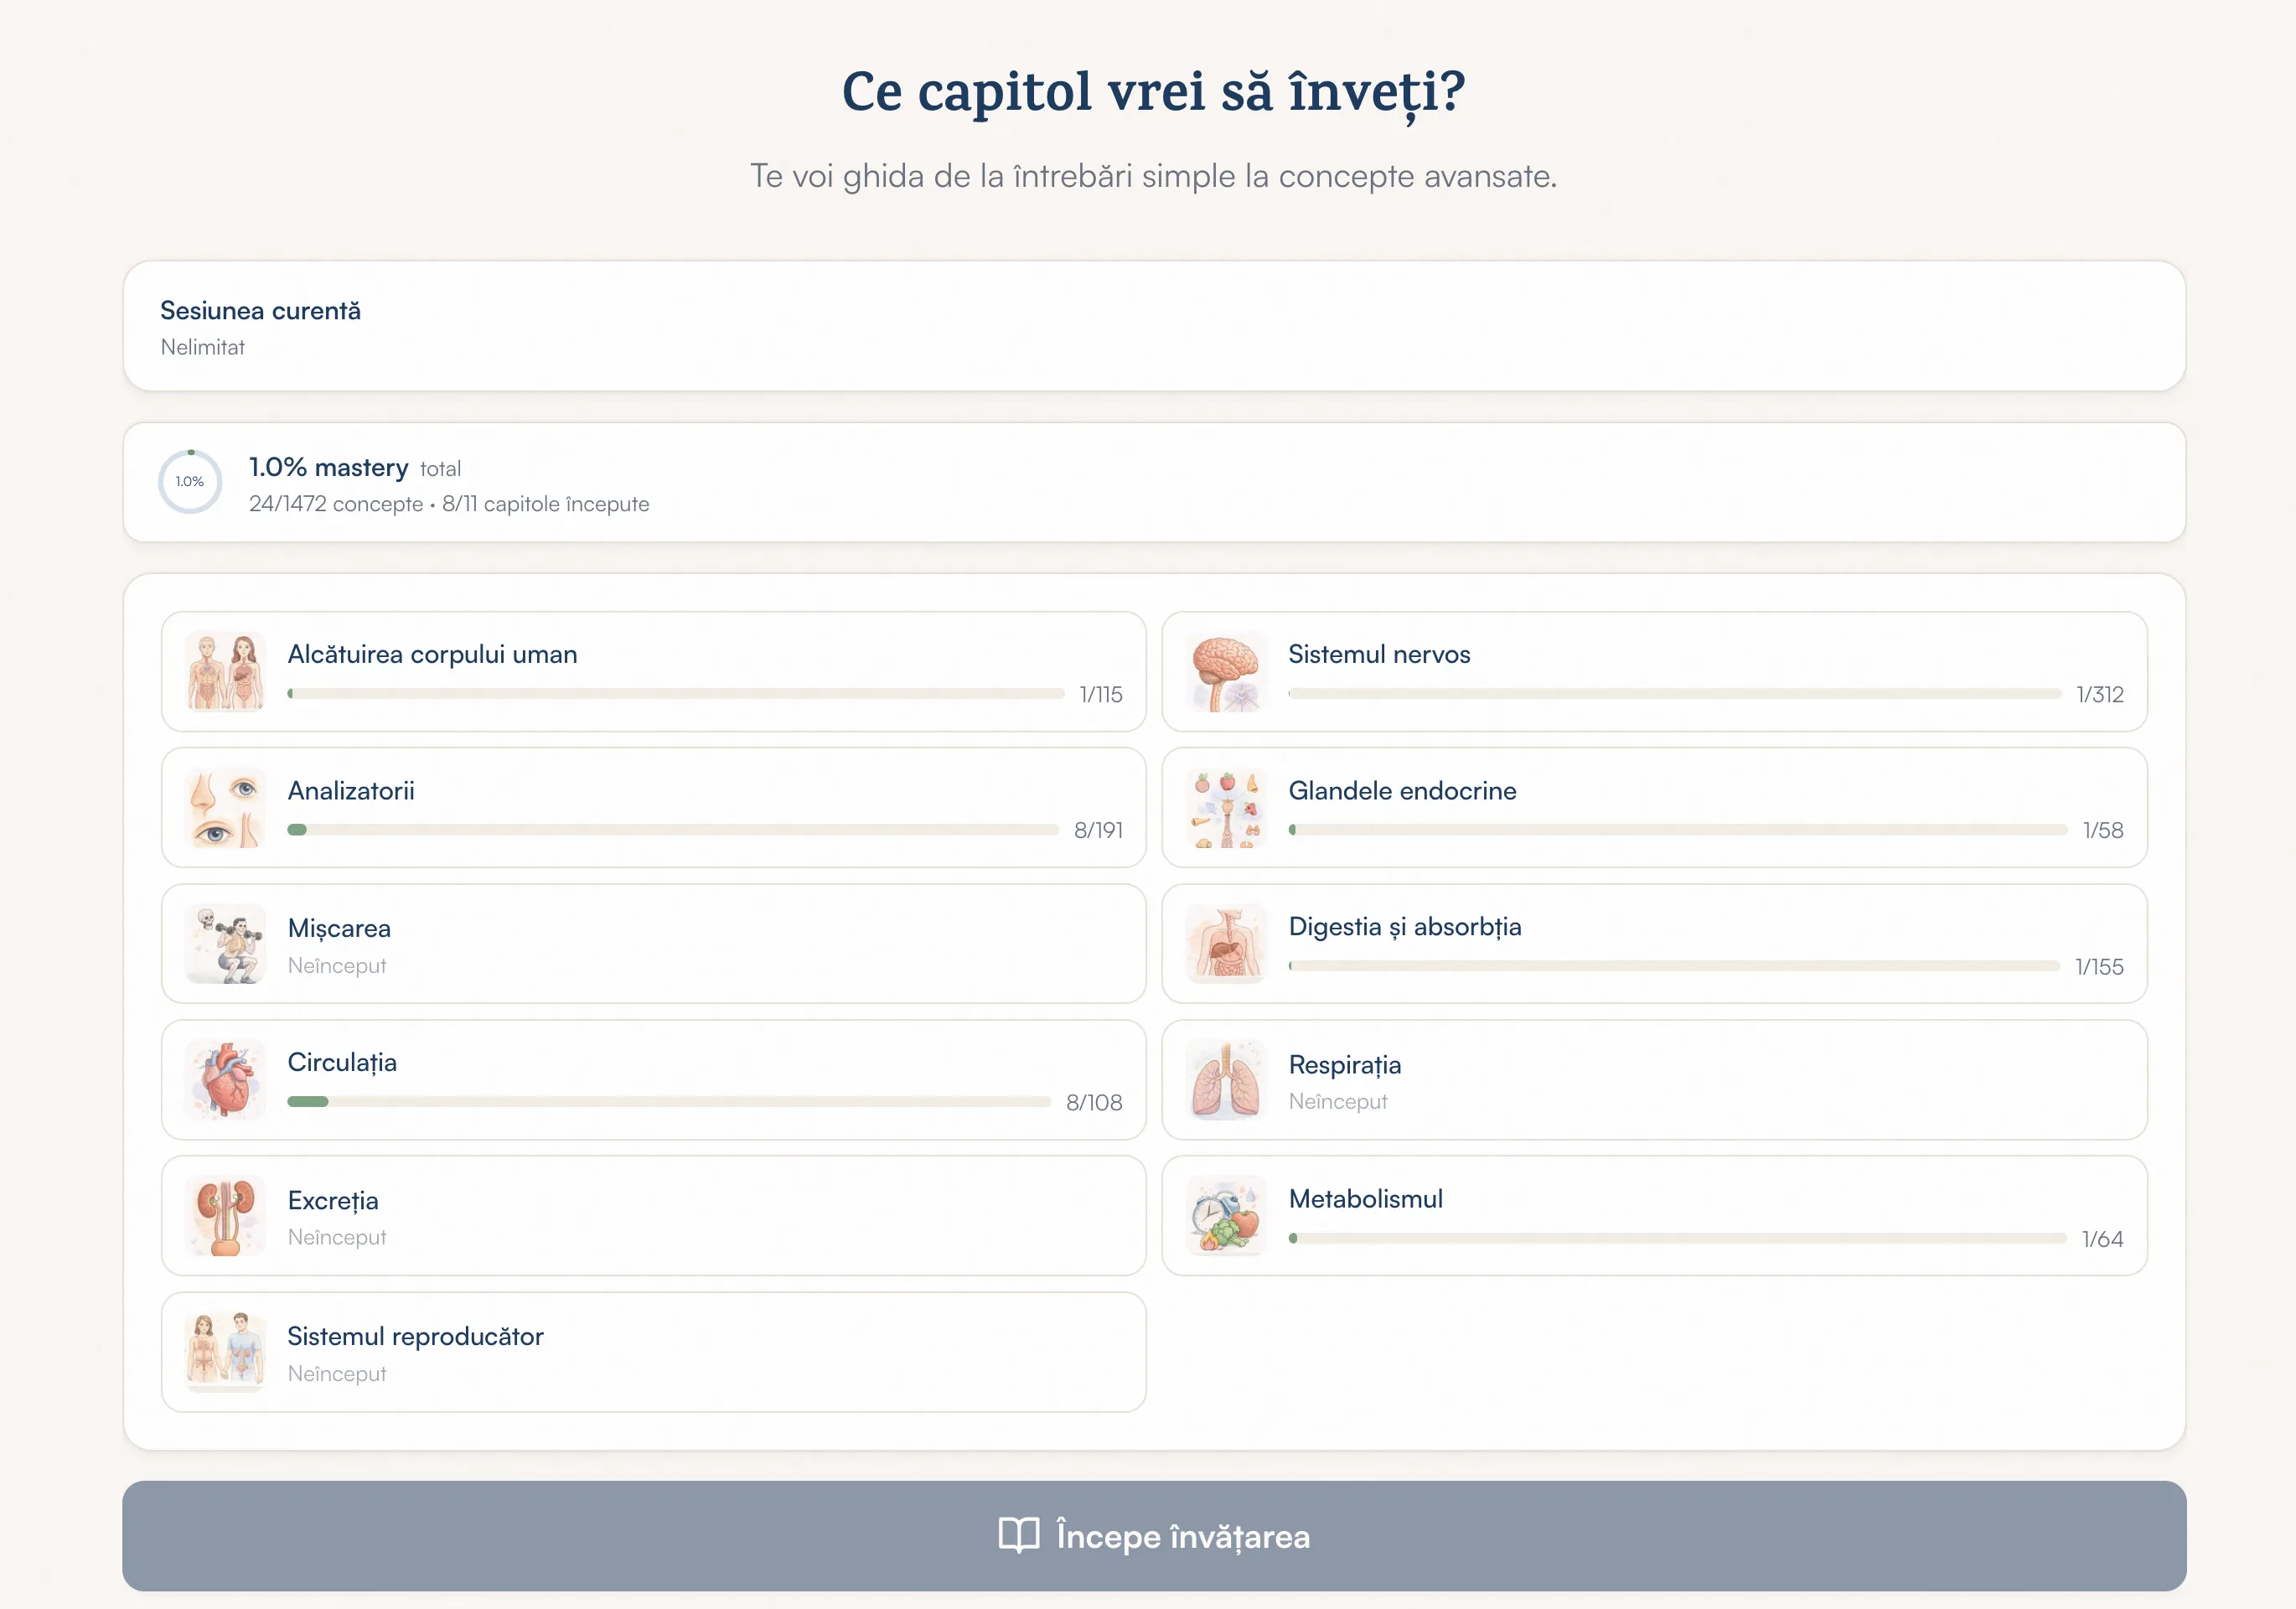2296x1609 pixels.
Task: Click the brain icon for Sistemul nervos
Action: [1226, 672]
